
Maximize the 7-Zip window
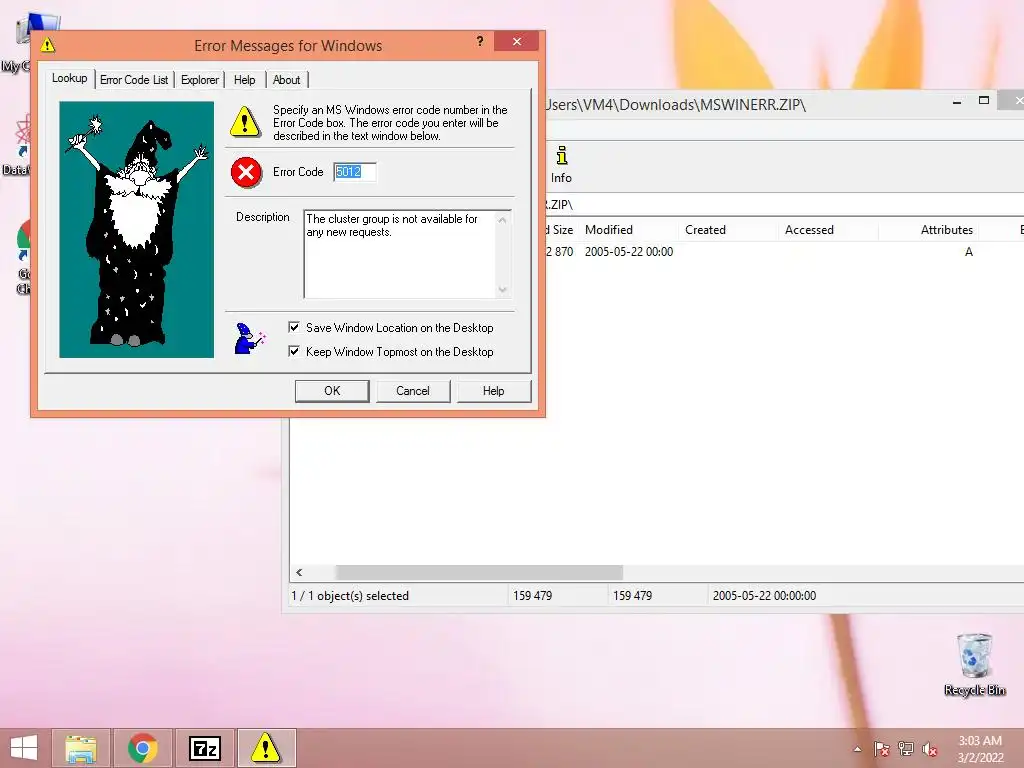click(x=984, y=101)
